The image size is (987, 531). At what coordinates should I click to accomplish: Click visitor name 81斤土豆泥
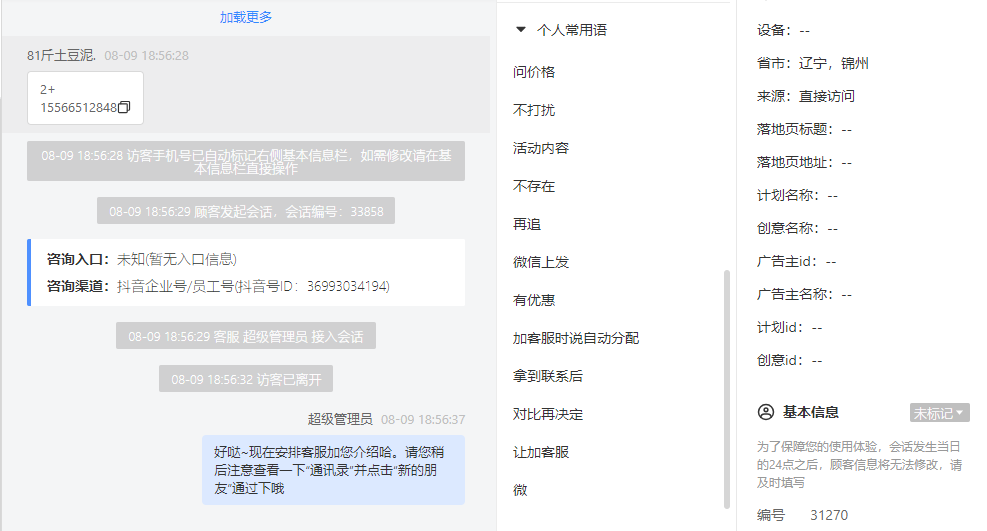[x=60, y=55]
